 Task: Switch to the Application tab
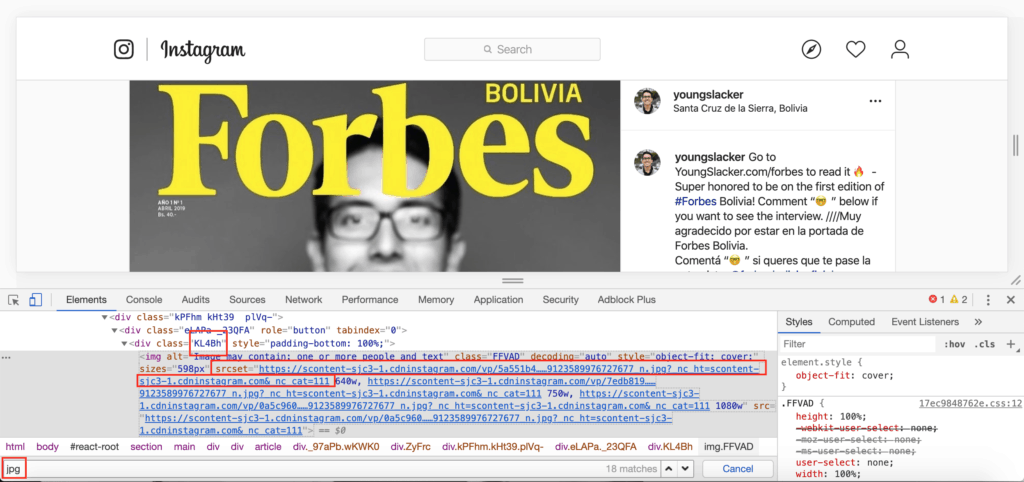[x=498, y=300]
